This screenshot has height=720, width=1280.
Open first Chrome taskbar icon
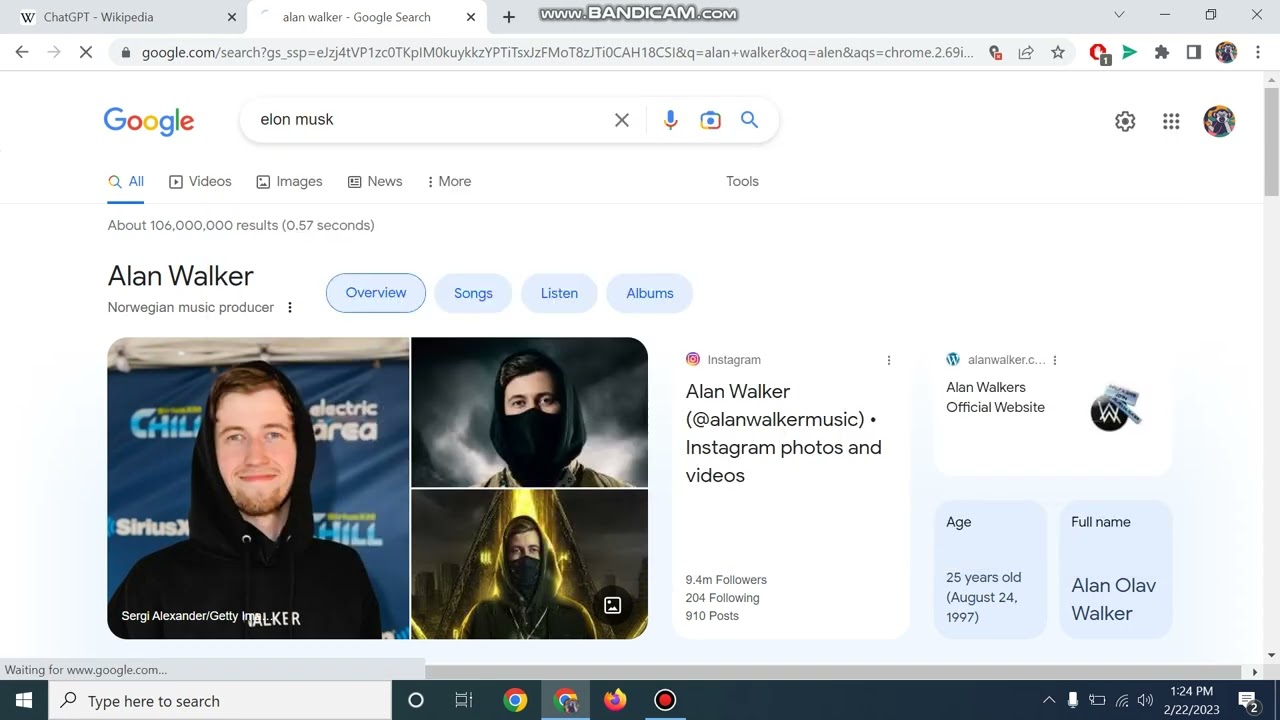pyautogui.click(x=516, y=700)
